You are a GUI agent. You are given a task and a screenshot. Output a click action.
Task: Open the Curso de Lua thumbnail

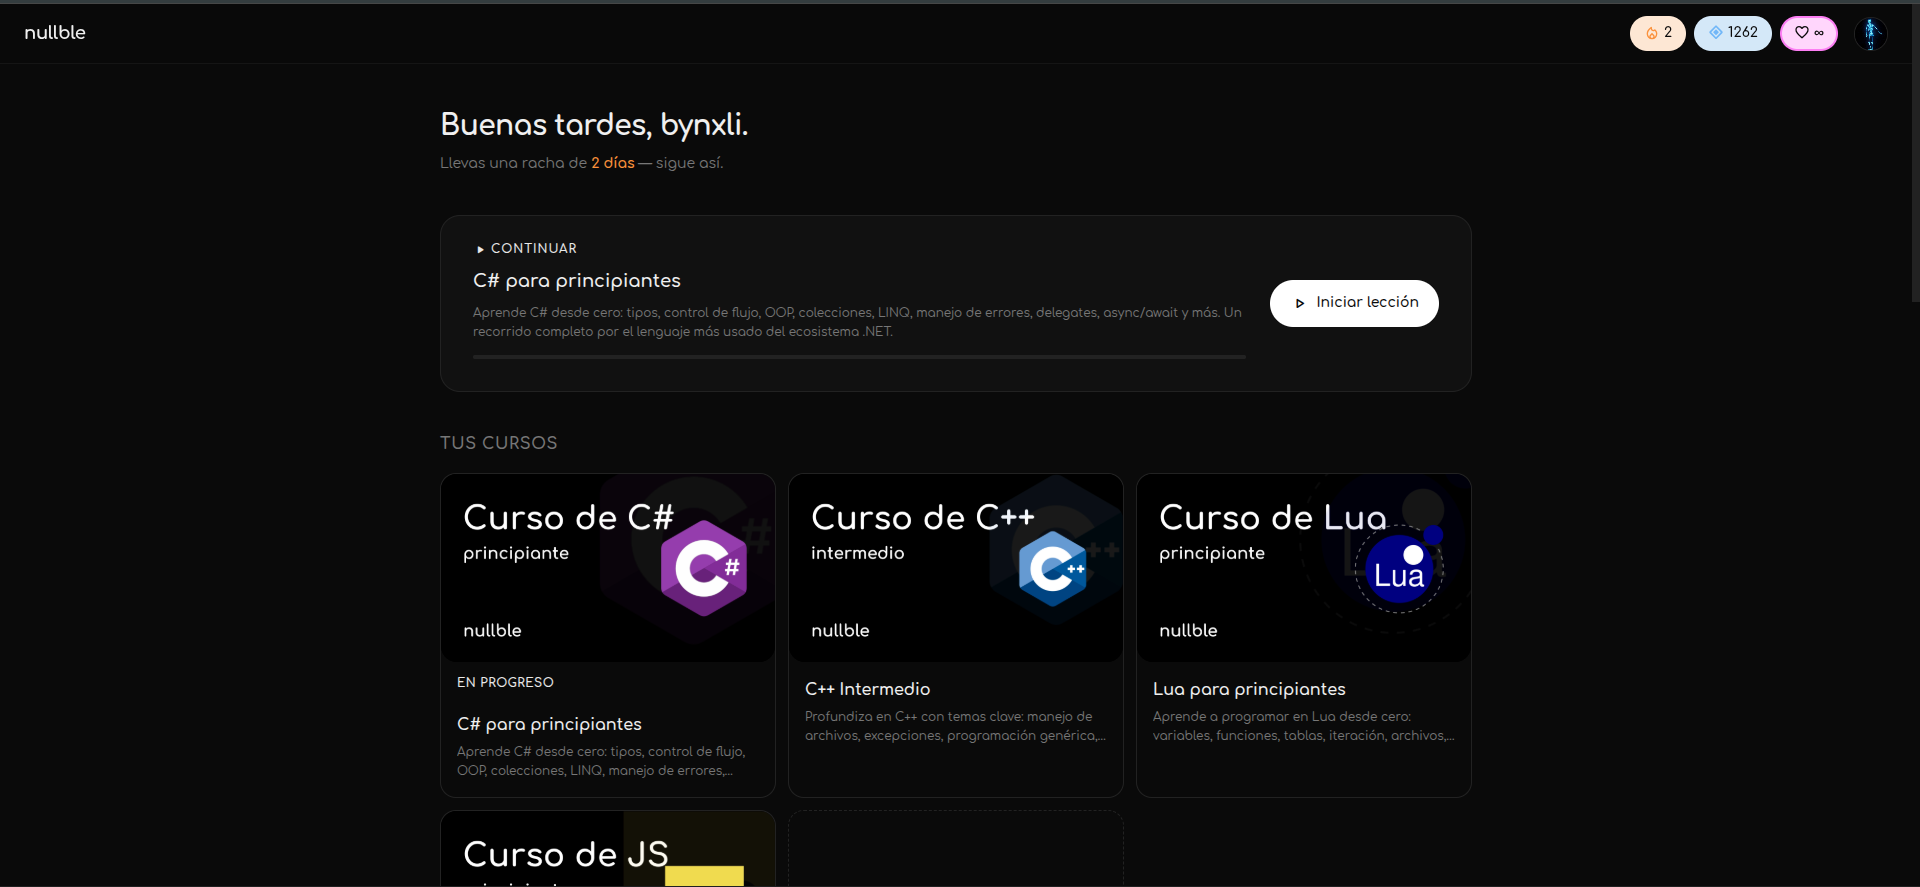pos(1304,567)
